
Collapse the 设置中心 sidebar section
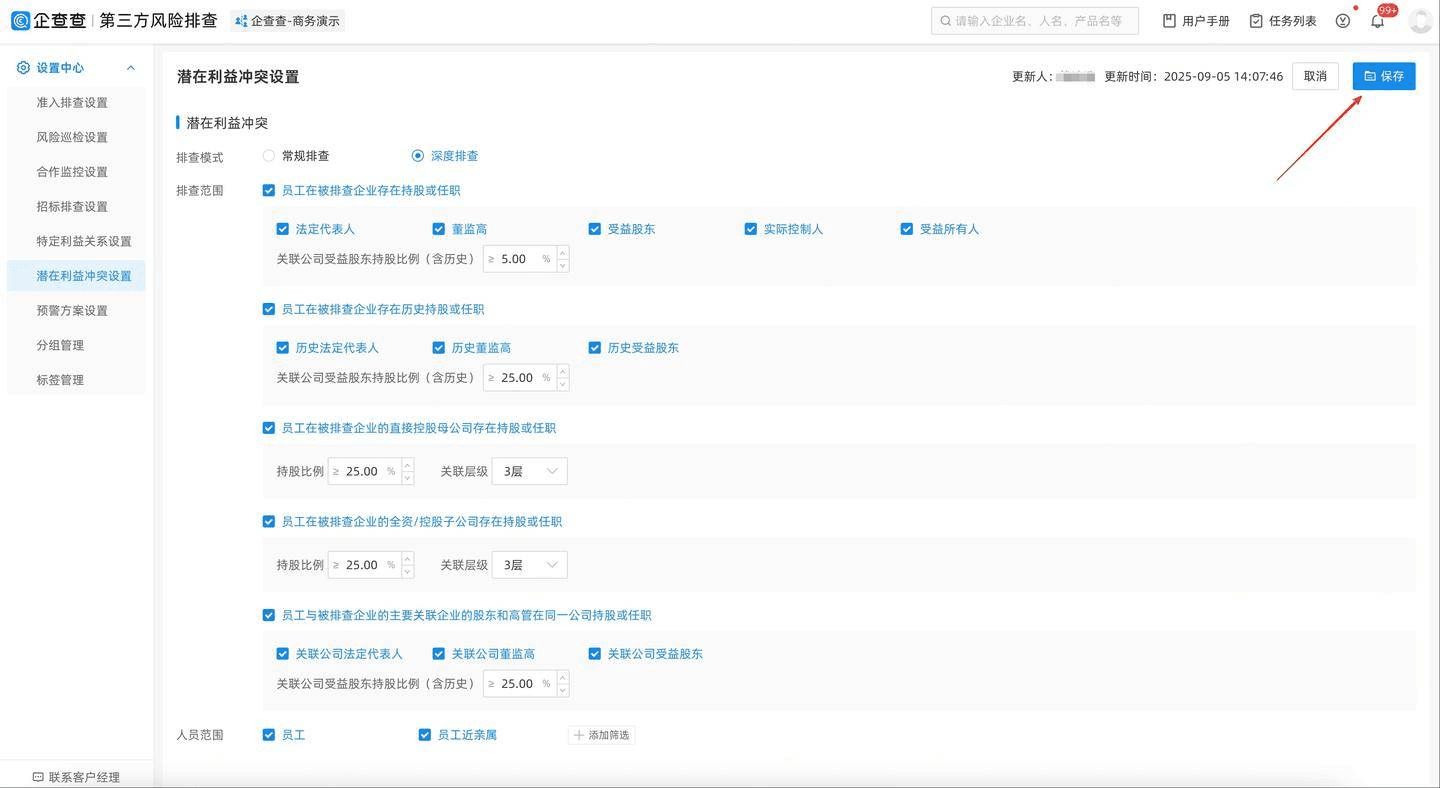point(130,68)
